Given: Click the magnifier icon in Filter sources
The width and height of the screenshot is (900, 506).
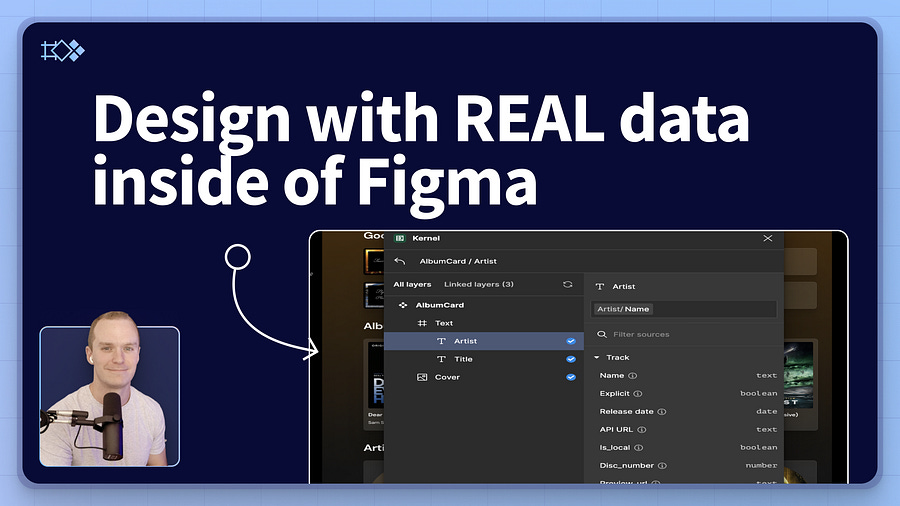Looking at the screenshot, I should coord(602,334).
